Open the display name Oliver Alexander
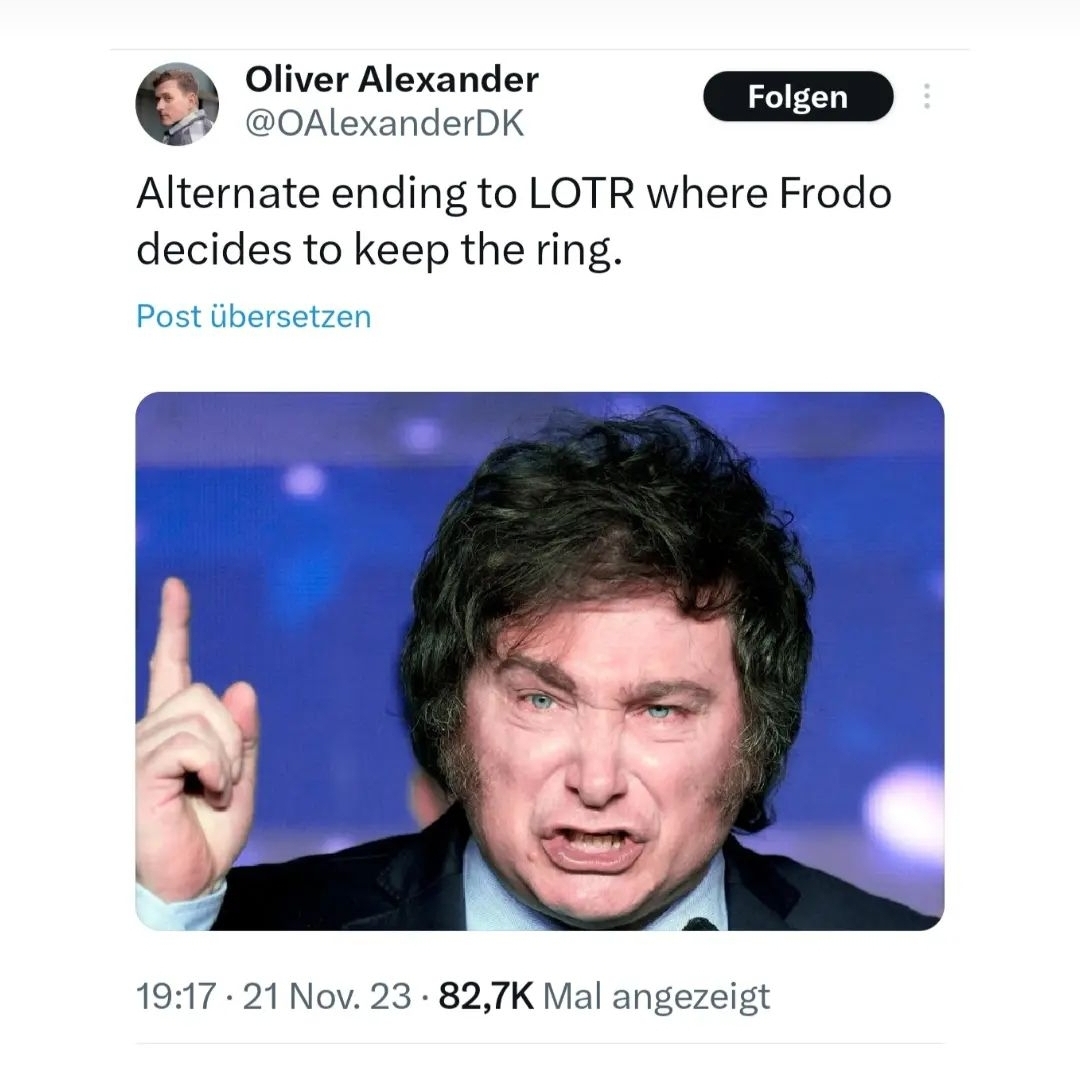Viewport: 1080px width, 1080px height. click(x=392, y=79)
